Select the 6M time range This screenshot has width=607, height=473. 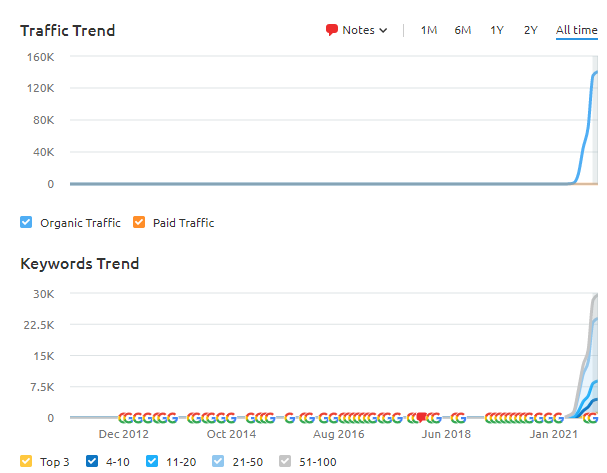pyautogui.click(x=463, y=30)
